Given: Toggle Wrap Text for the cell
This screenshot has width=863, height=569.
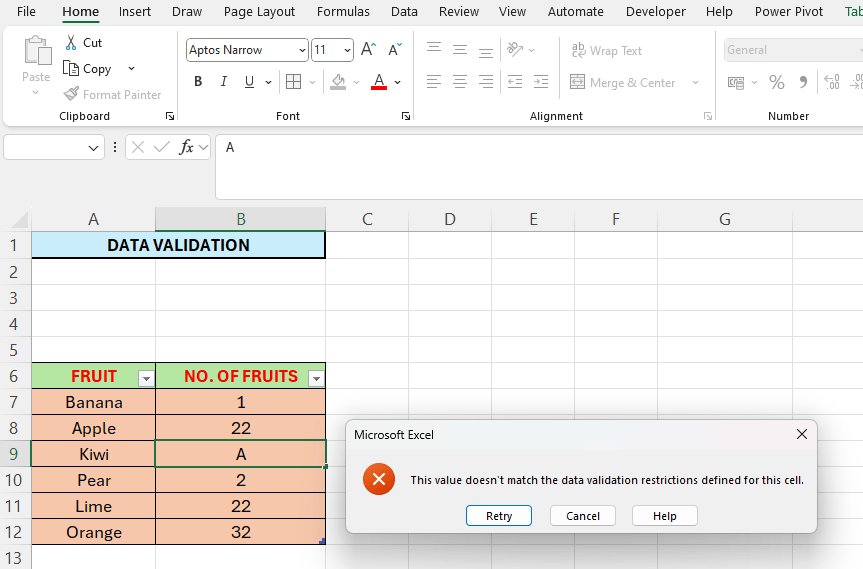Looking at the screenshot, I should pos(606,50).
